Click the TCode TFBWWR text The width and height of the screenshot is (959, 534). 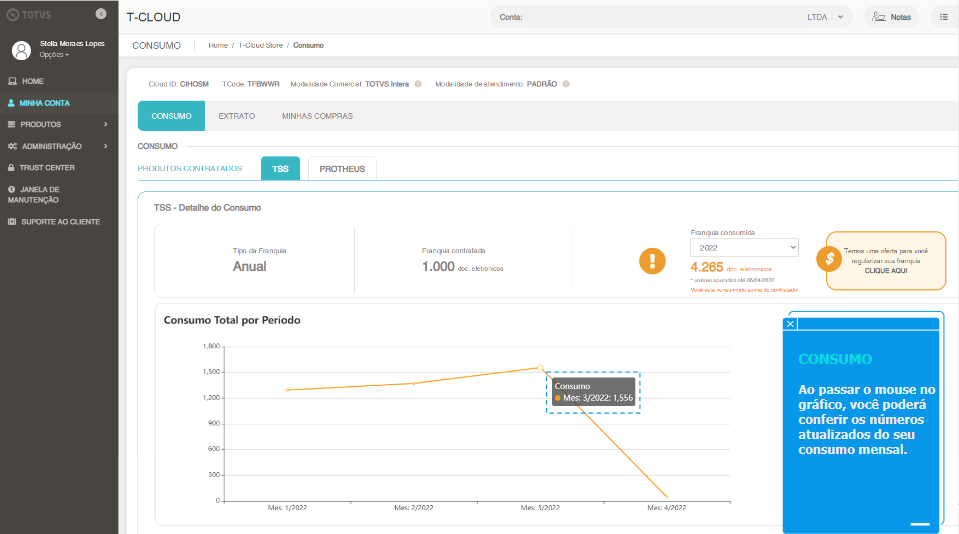251,84
